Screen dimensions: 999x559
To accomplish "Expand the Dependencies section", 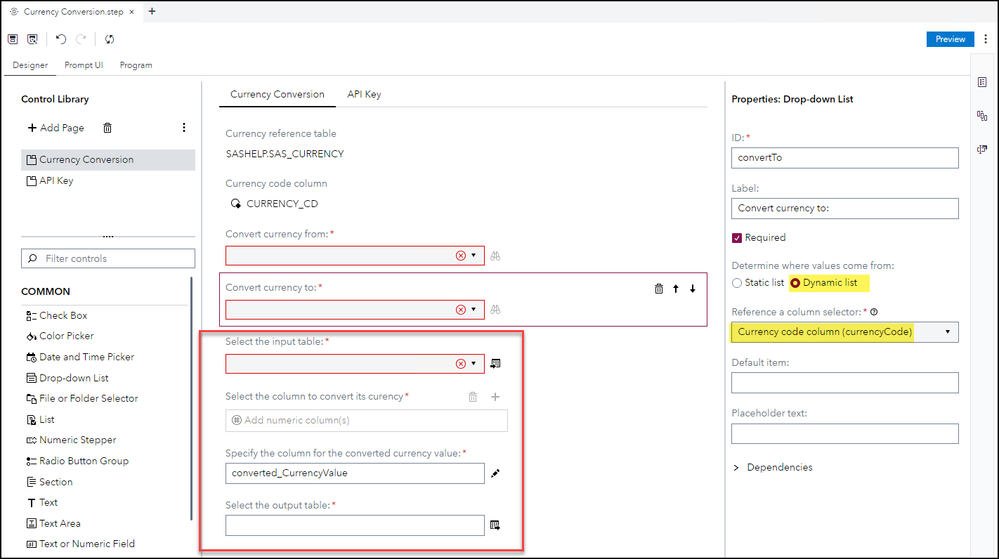I will point(737,467).
